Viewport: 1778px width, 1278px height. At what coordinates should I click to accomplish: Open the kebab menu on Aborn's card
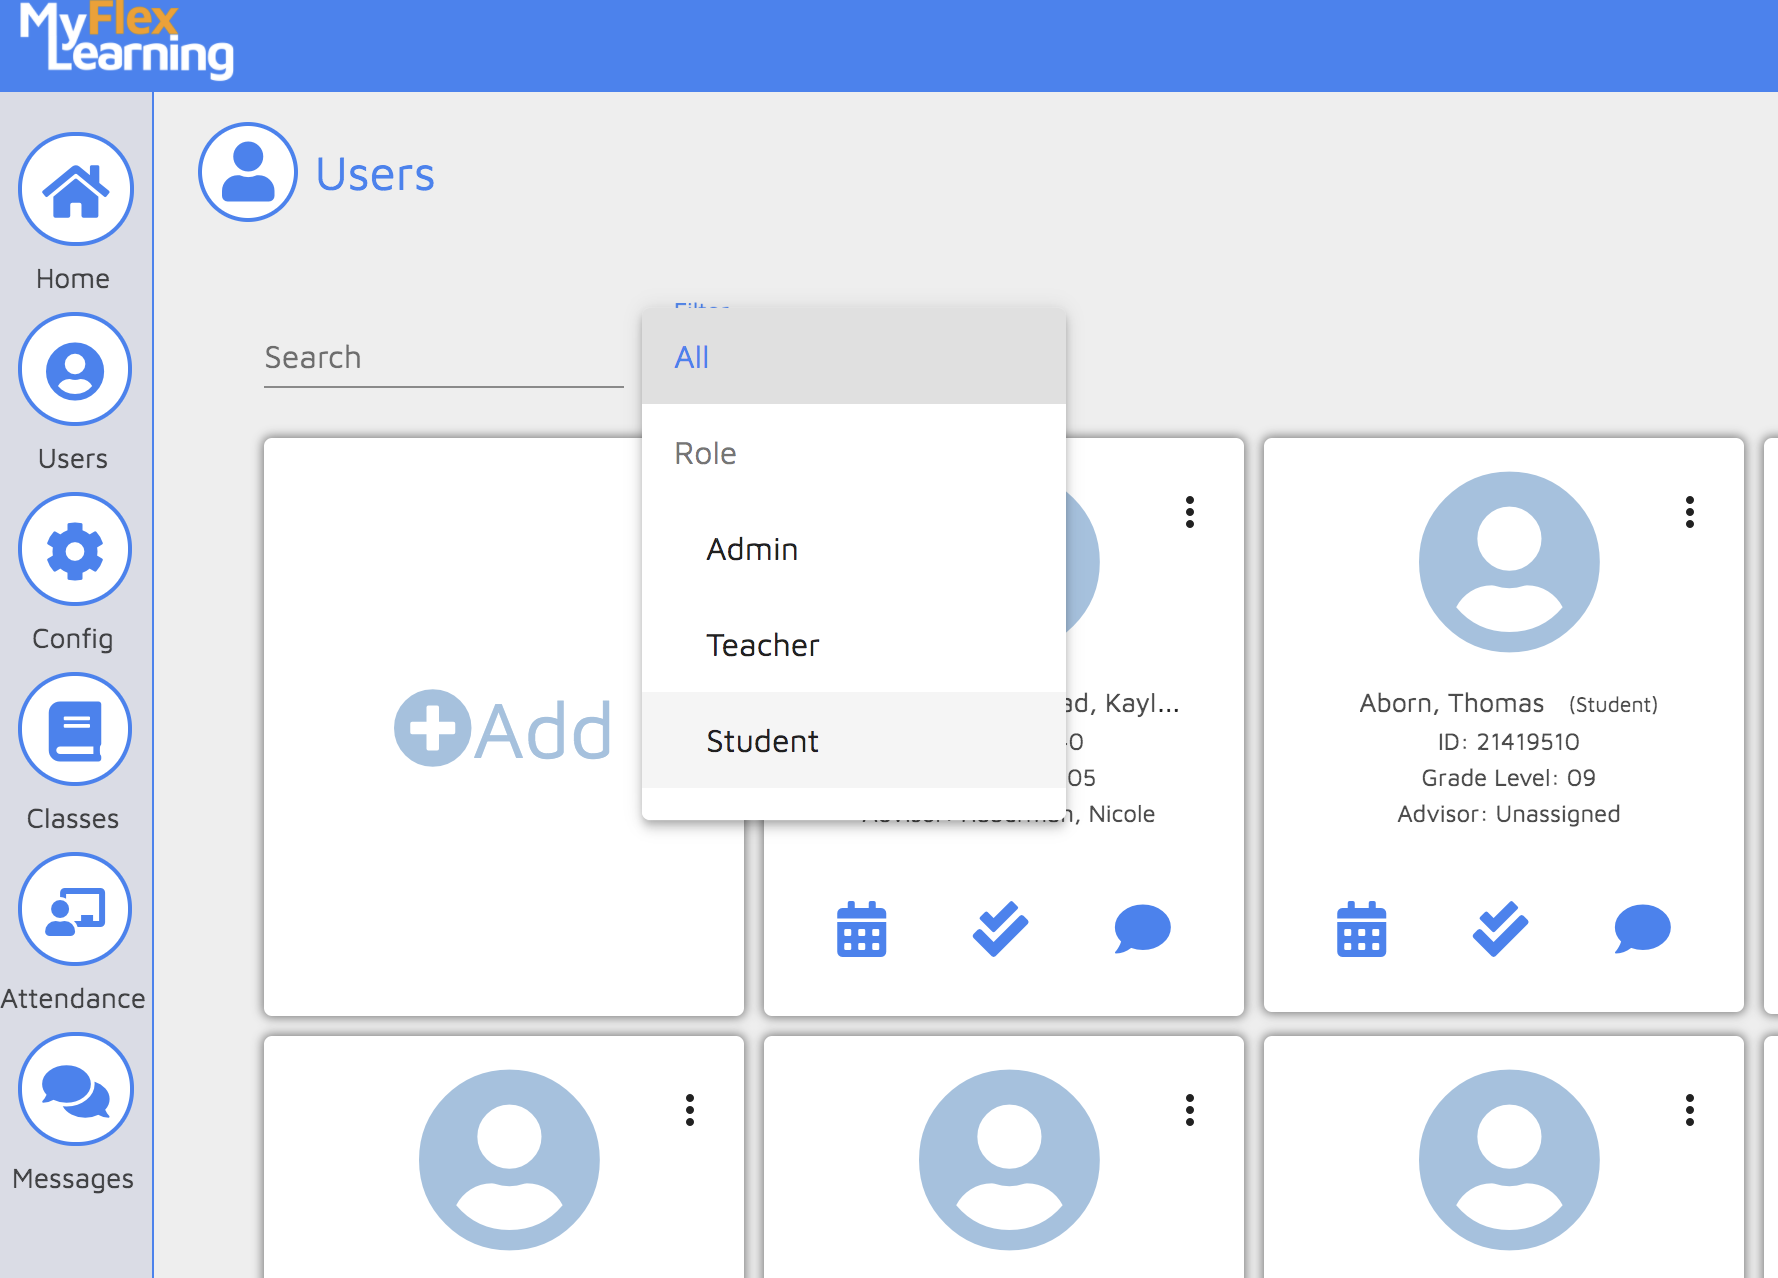[1689, 513]
